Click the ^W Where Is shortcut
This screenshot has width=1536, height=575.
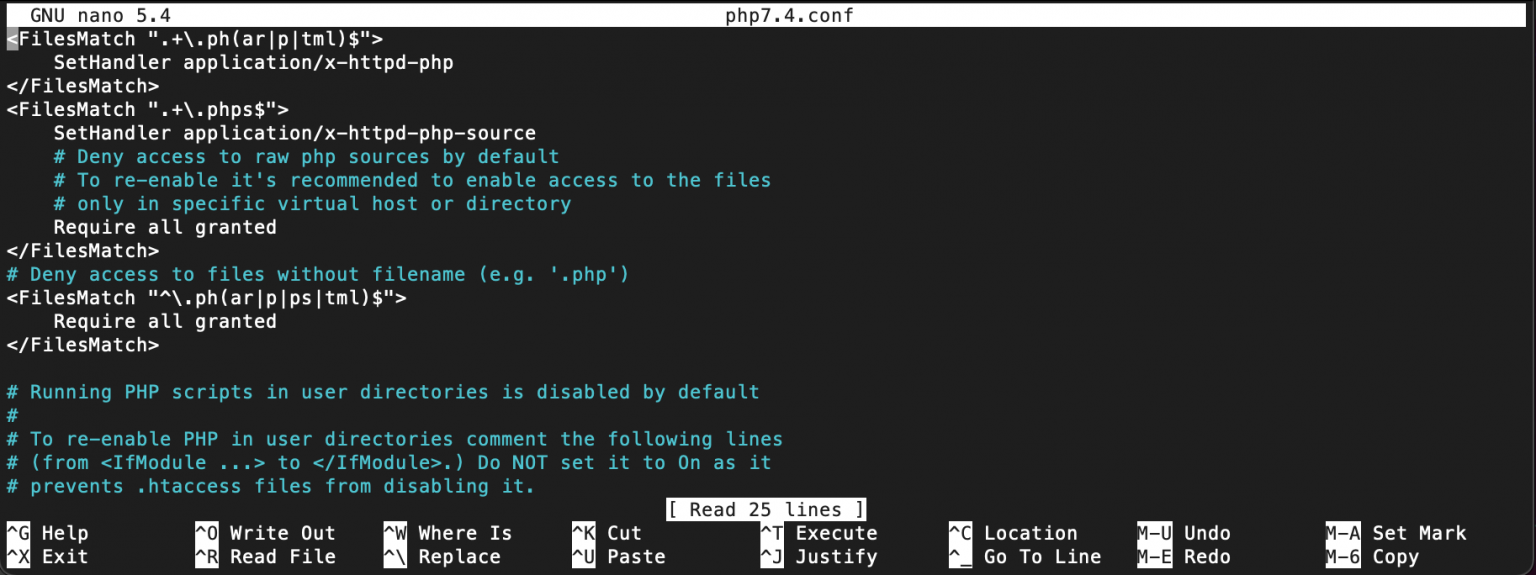pos(447,533)
